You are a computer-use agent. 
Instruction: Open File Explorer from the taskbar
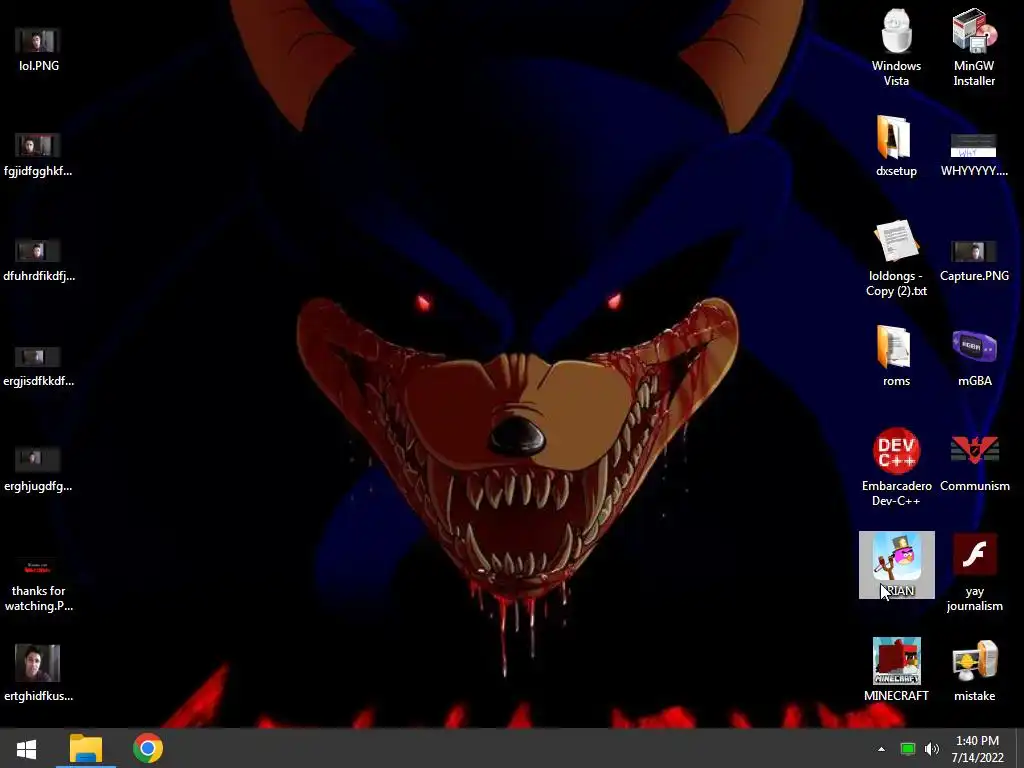click(x=86, y=748)
